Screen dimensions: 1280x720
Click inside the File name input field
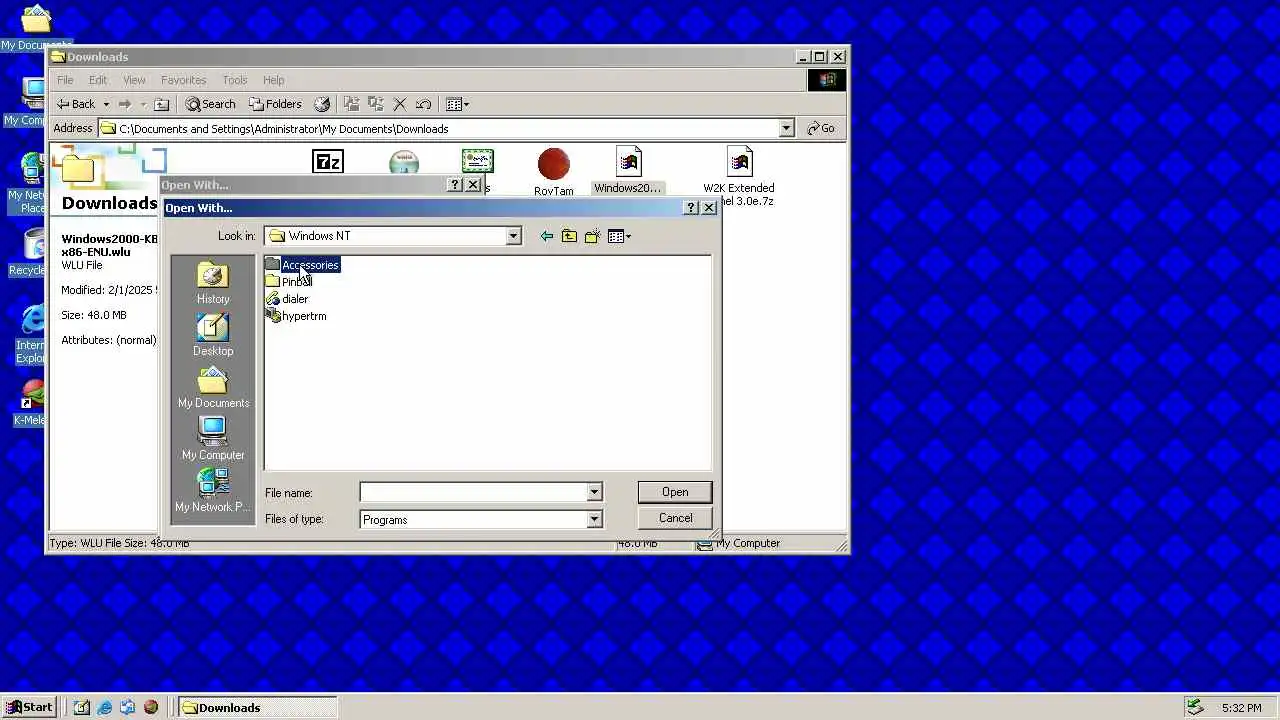(473, 492)
